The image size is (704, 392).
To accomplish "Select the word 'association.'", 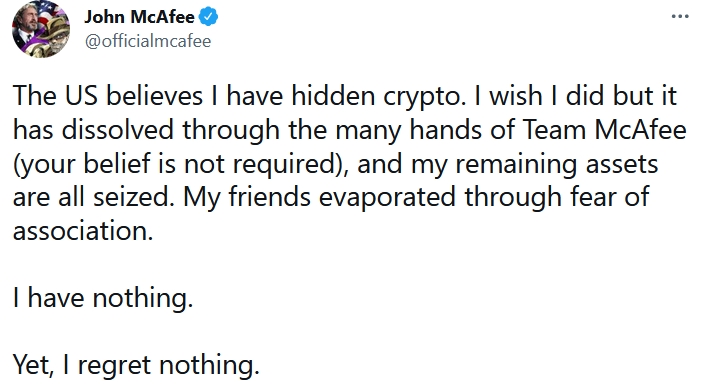I will [83, 231].
